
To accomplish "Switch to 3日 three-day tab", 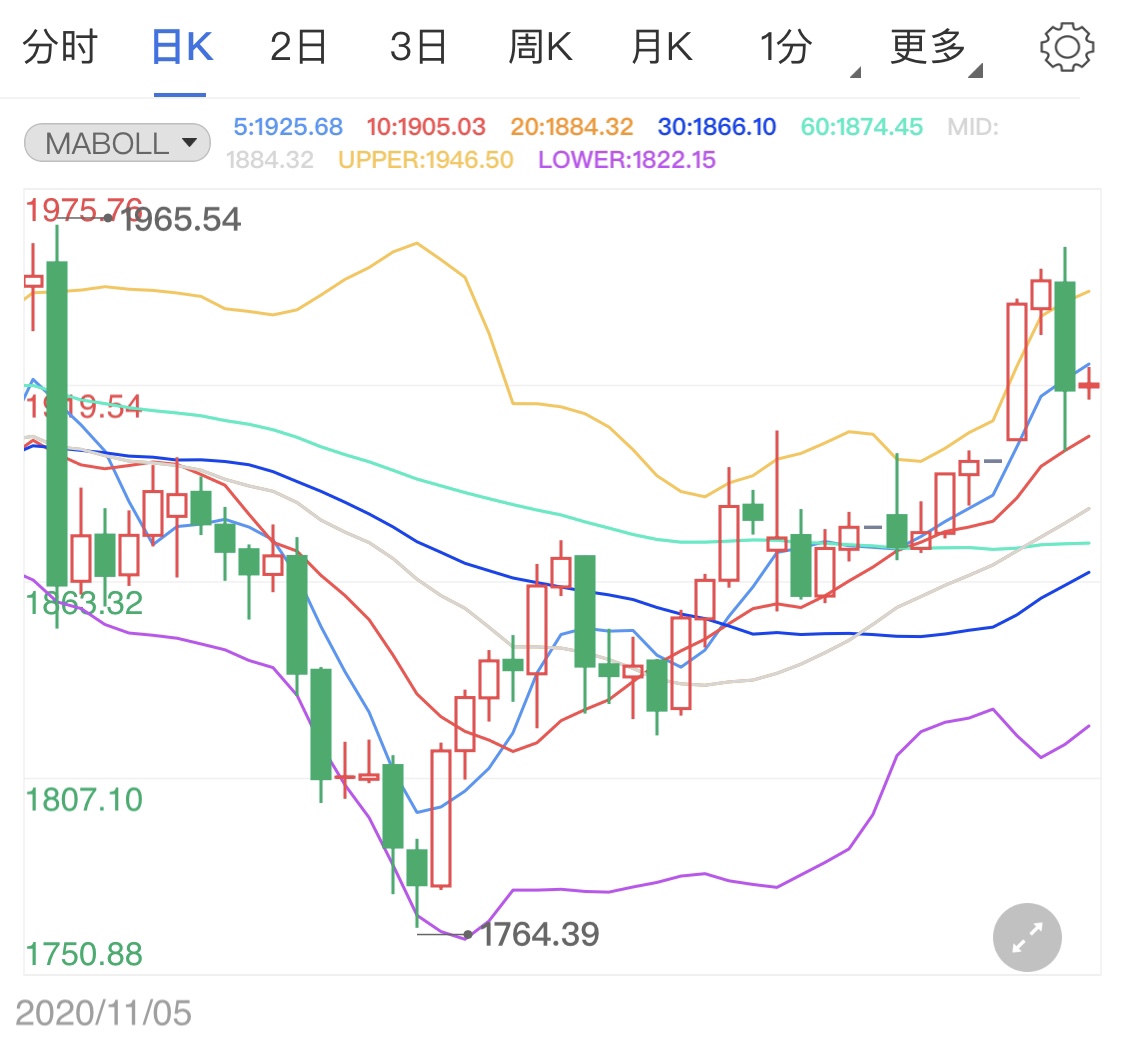I will 418,47.
